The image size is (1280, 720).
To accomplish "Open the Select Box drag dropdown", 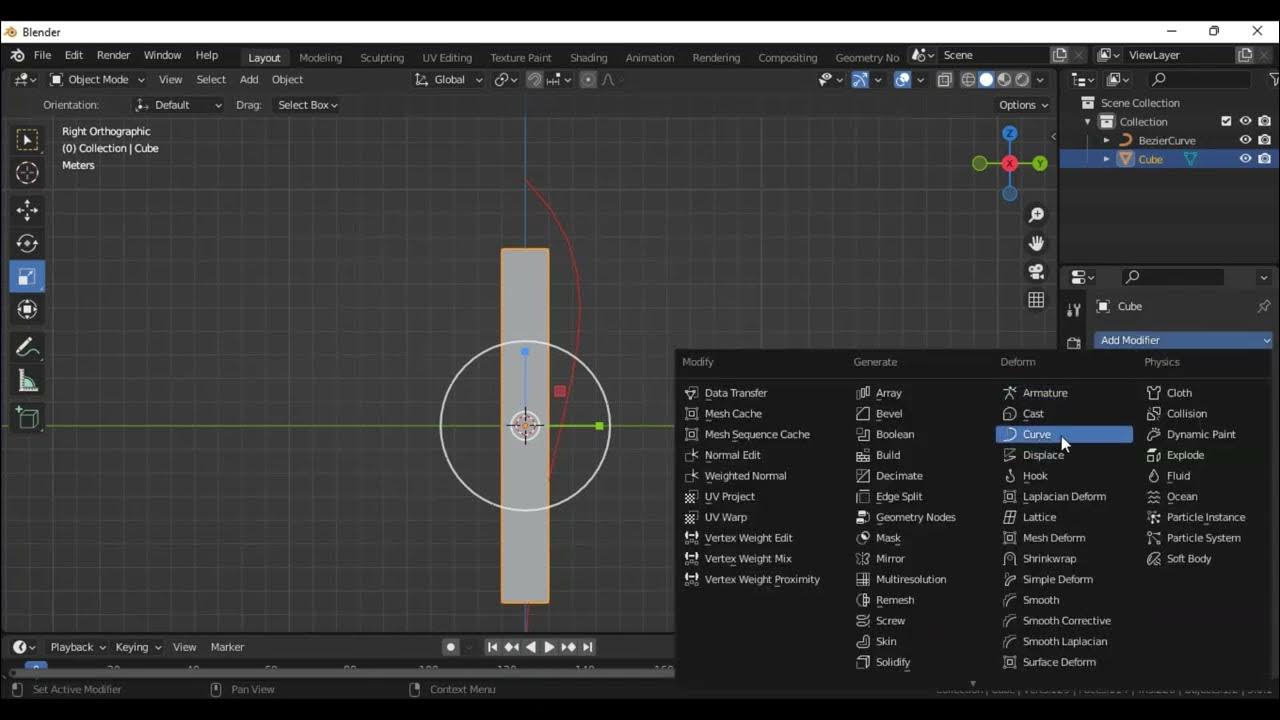I will click(307, 105).
